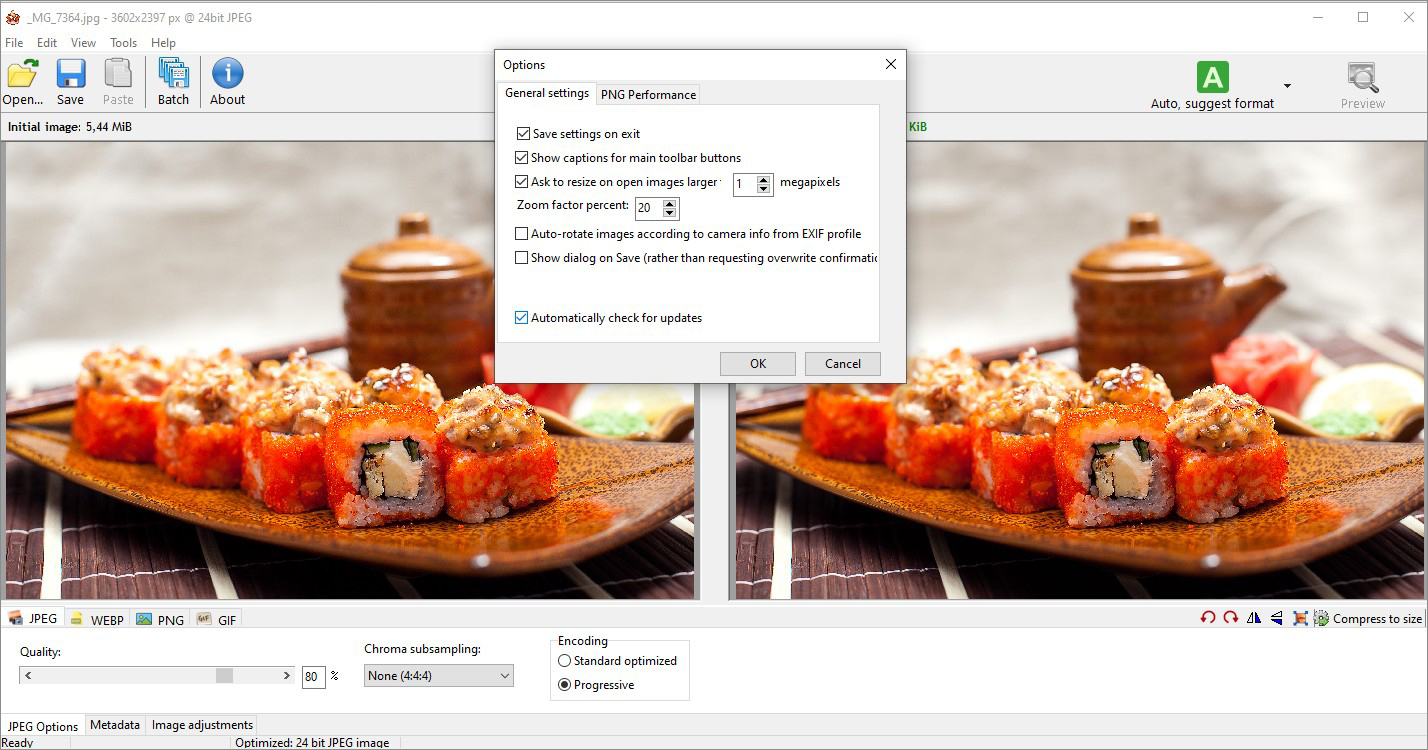Uncheck Save settings on exit
Viewport: 1428px width, 750px height.
[523, 133]
